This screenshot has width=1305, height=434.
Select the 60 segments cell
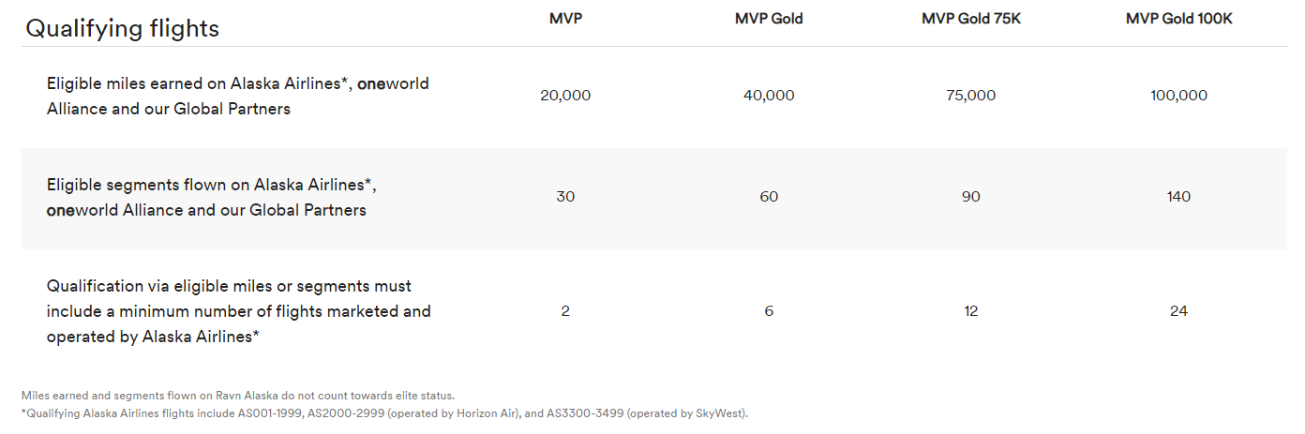(768, 197)
